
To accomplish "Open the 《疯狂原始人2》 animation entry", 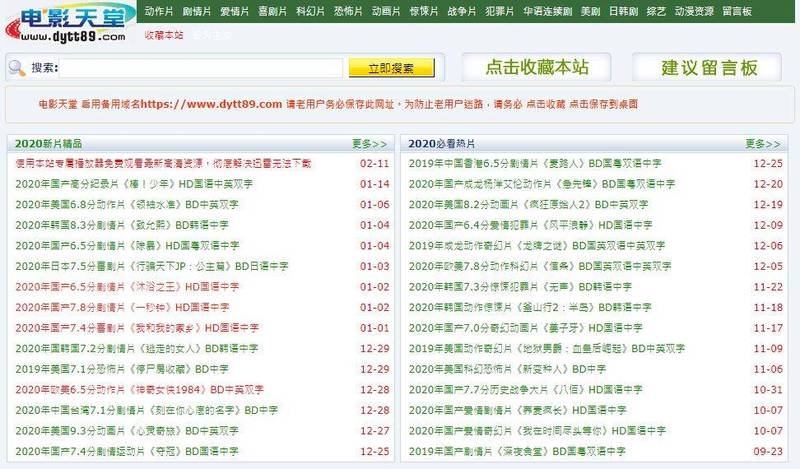I will [x=528, y=205].
